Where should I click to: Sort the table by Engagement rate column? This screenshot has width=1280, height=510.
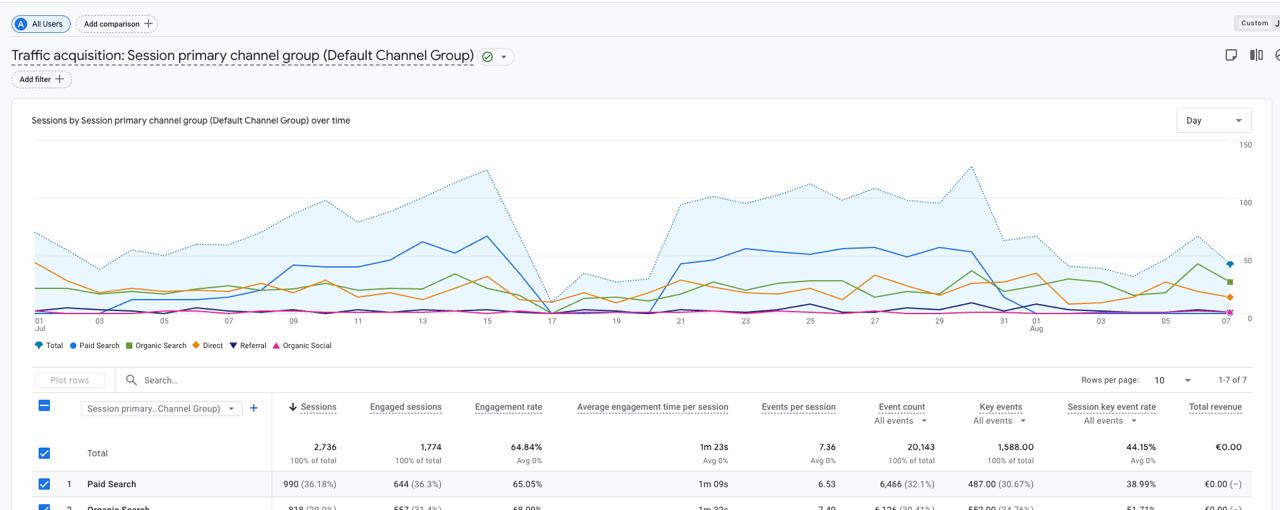coord(508,407)
